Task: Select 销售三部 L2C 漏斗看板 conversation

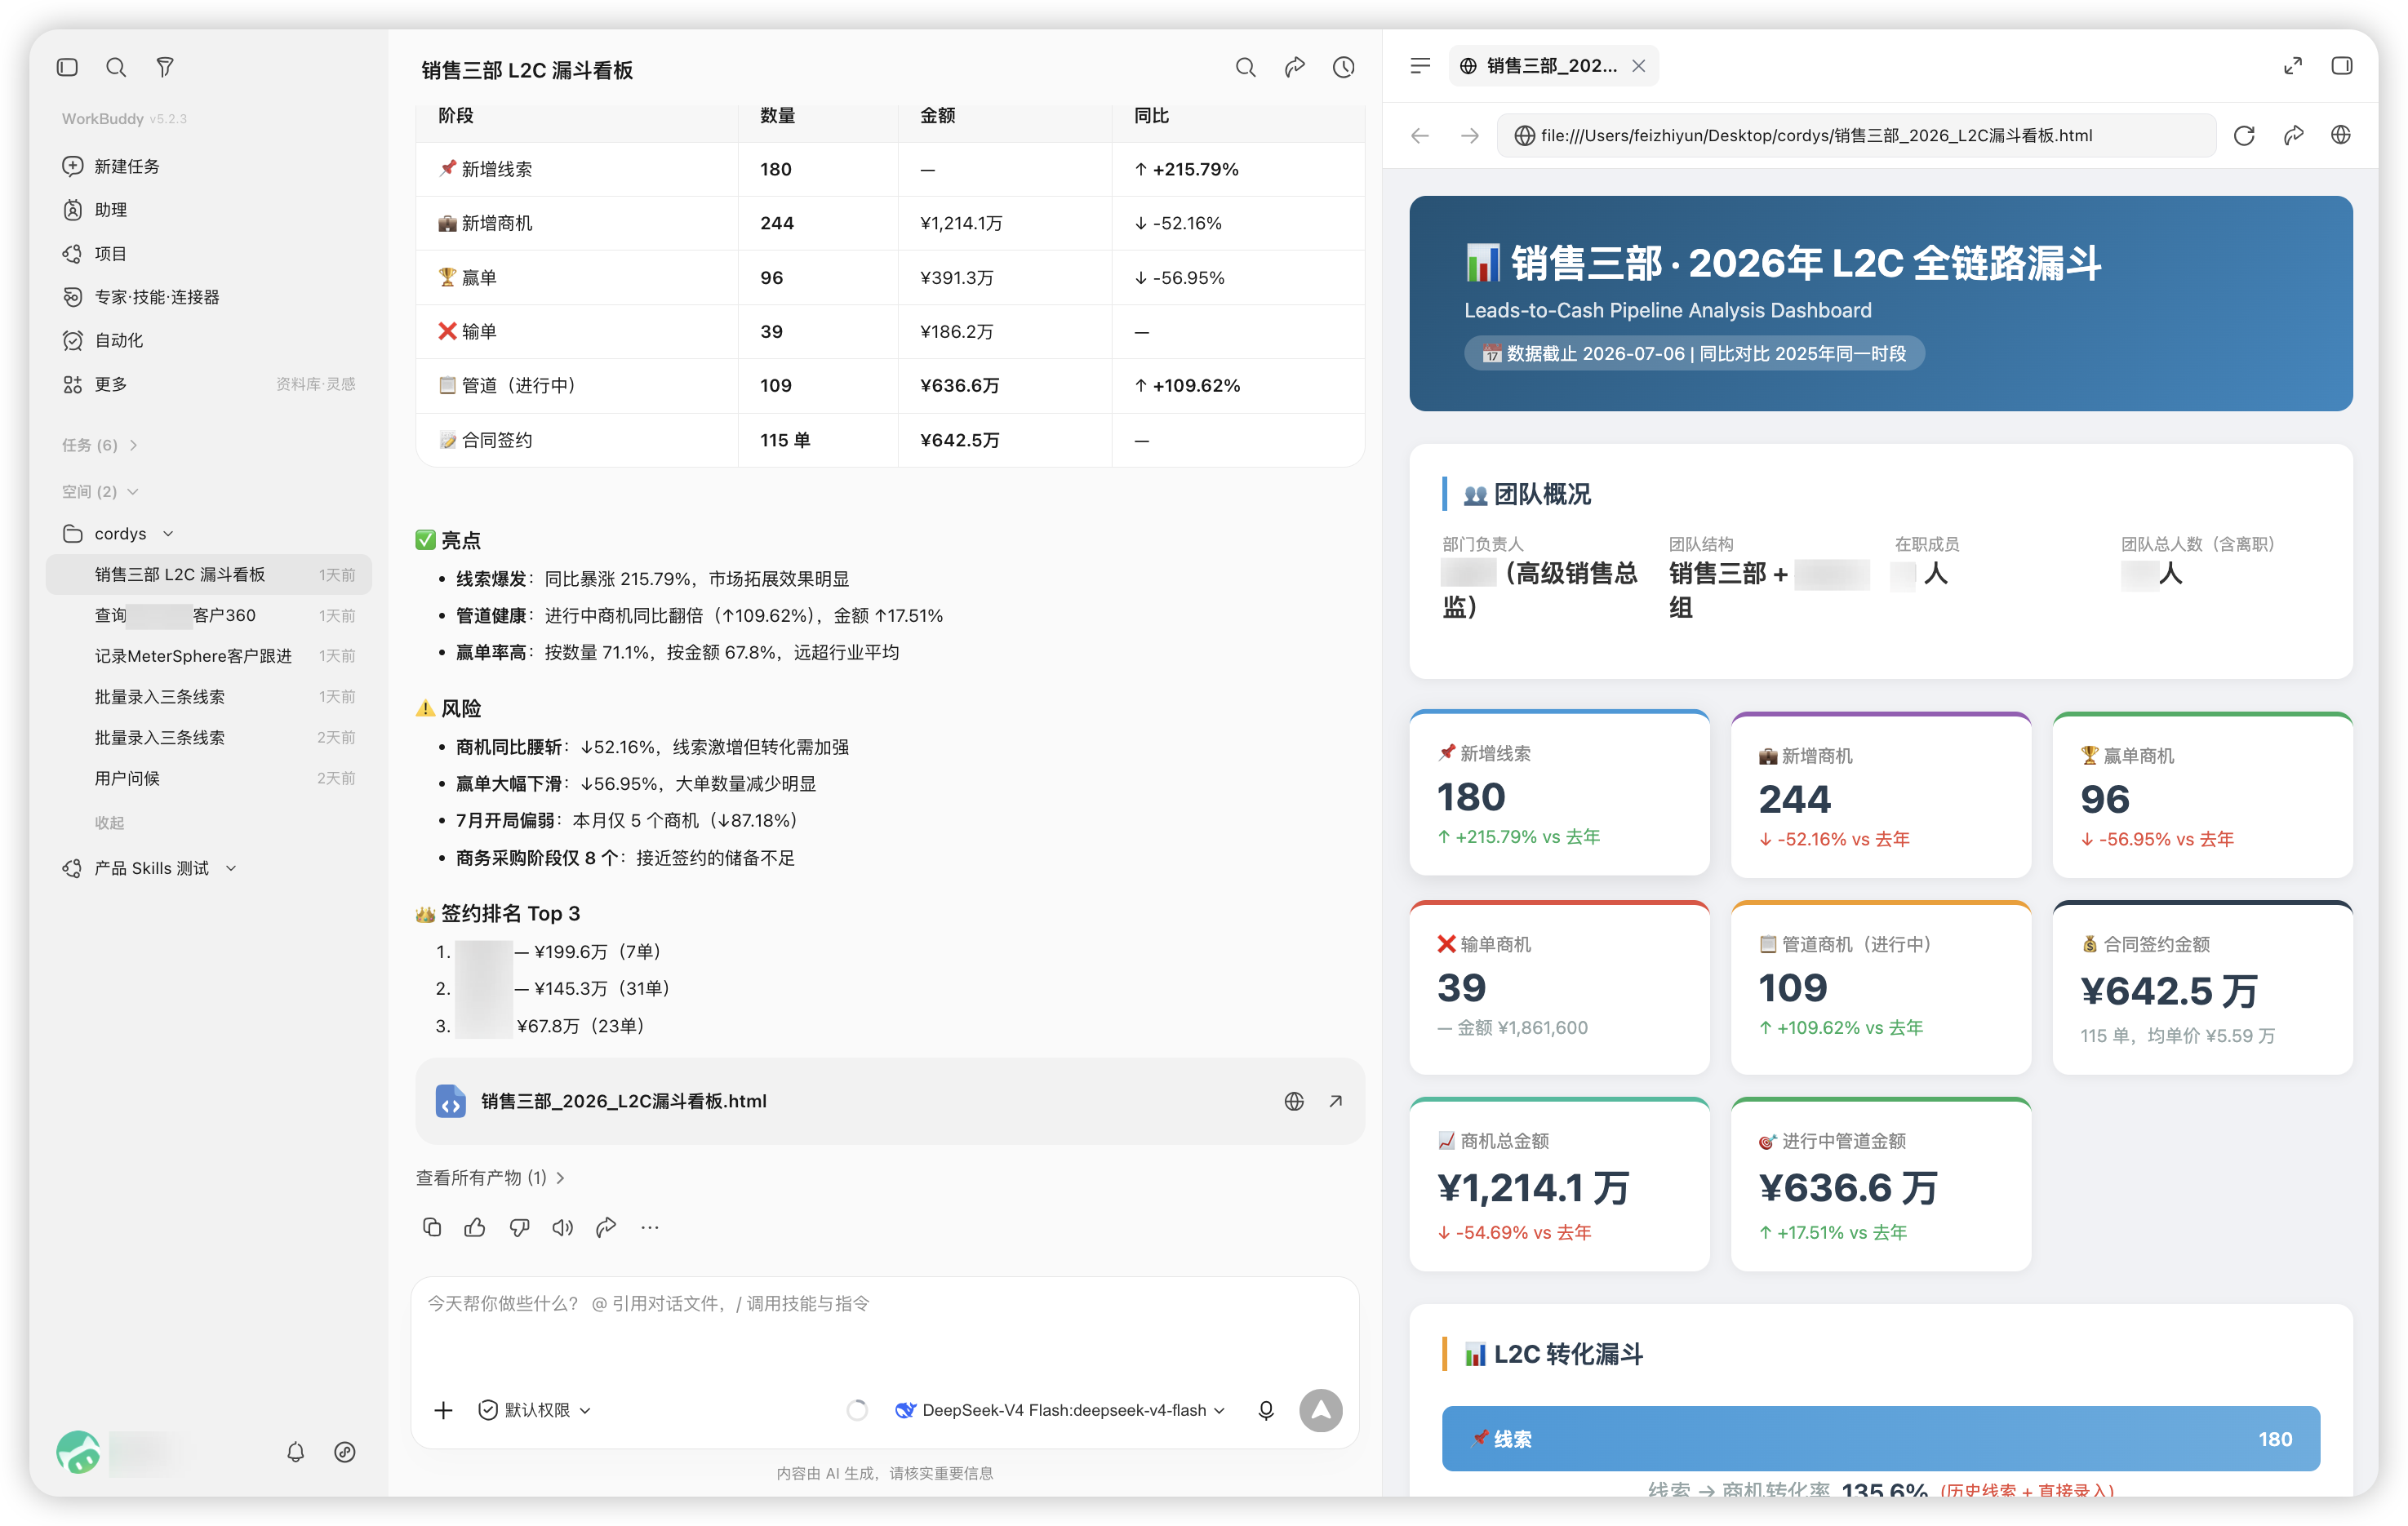Action: (x=209, y=574)
